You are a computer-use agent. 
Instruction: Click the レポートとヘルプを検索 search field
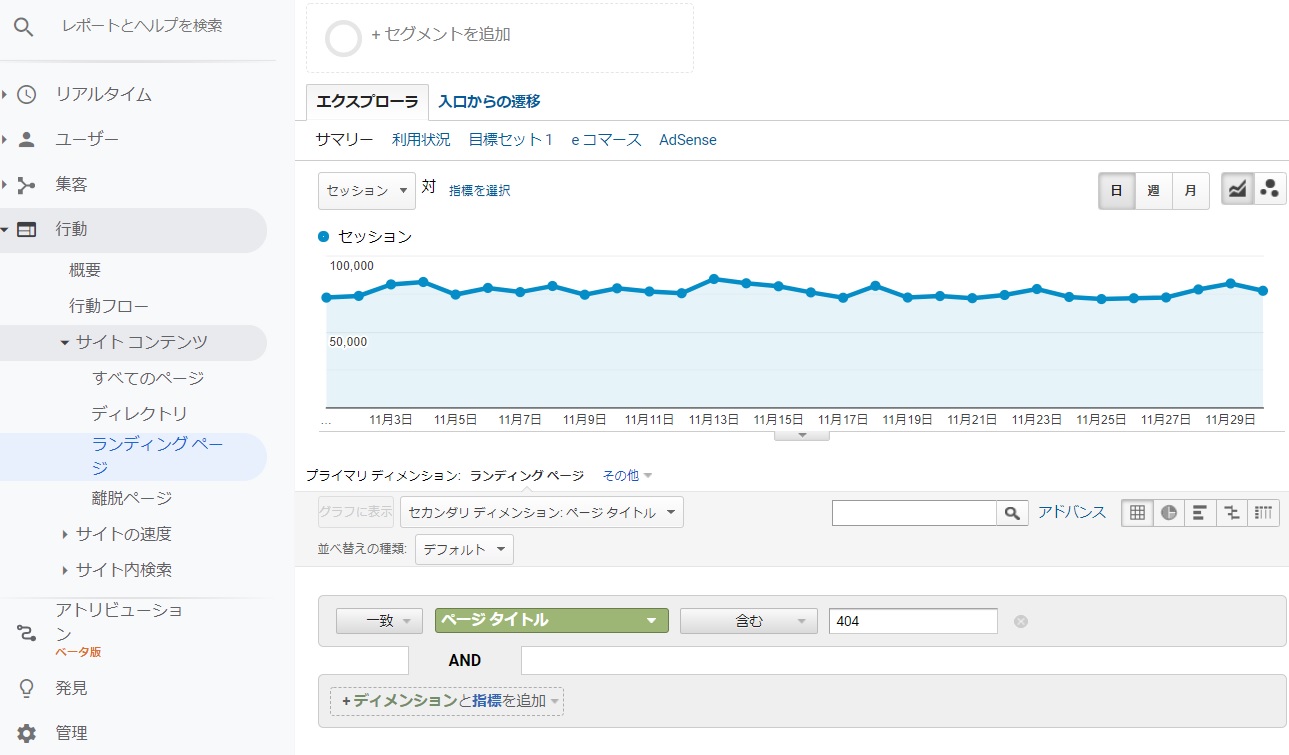coord(142,26)
